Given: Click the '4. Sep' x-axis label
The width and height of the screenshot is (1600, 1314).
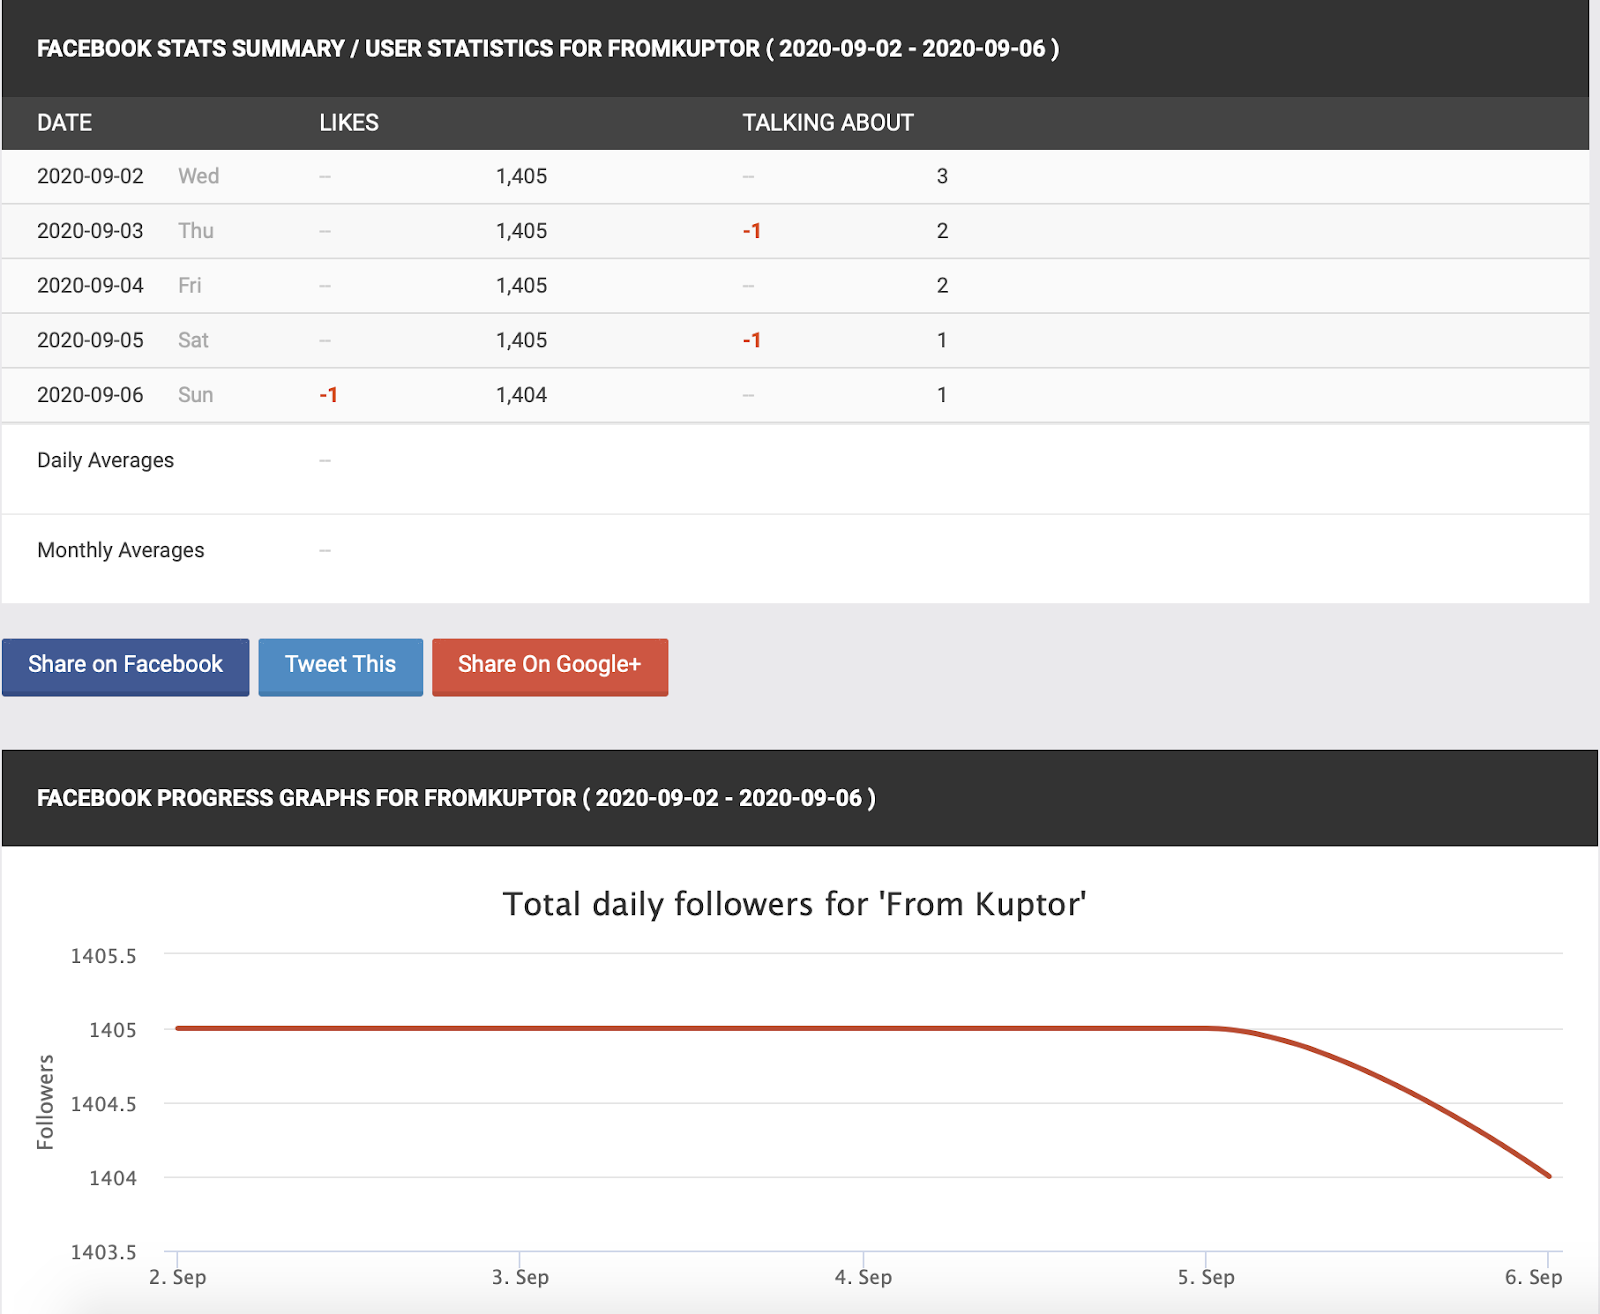Looking at the screenshot, I should [863, 1277].
